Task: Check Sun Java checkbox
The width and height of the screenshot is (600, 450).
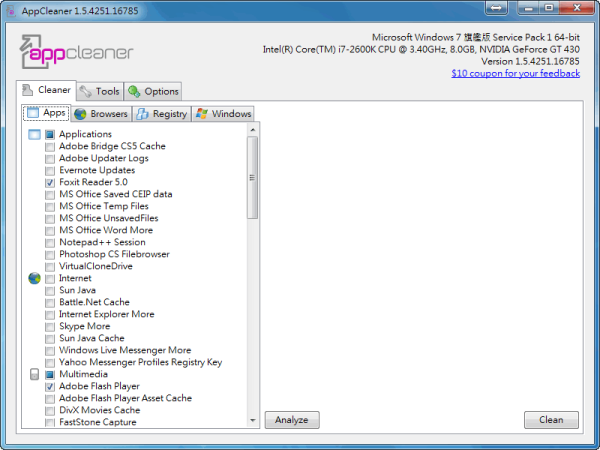Action: [x=50, y=290]
